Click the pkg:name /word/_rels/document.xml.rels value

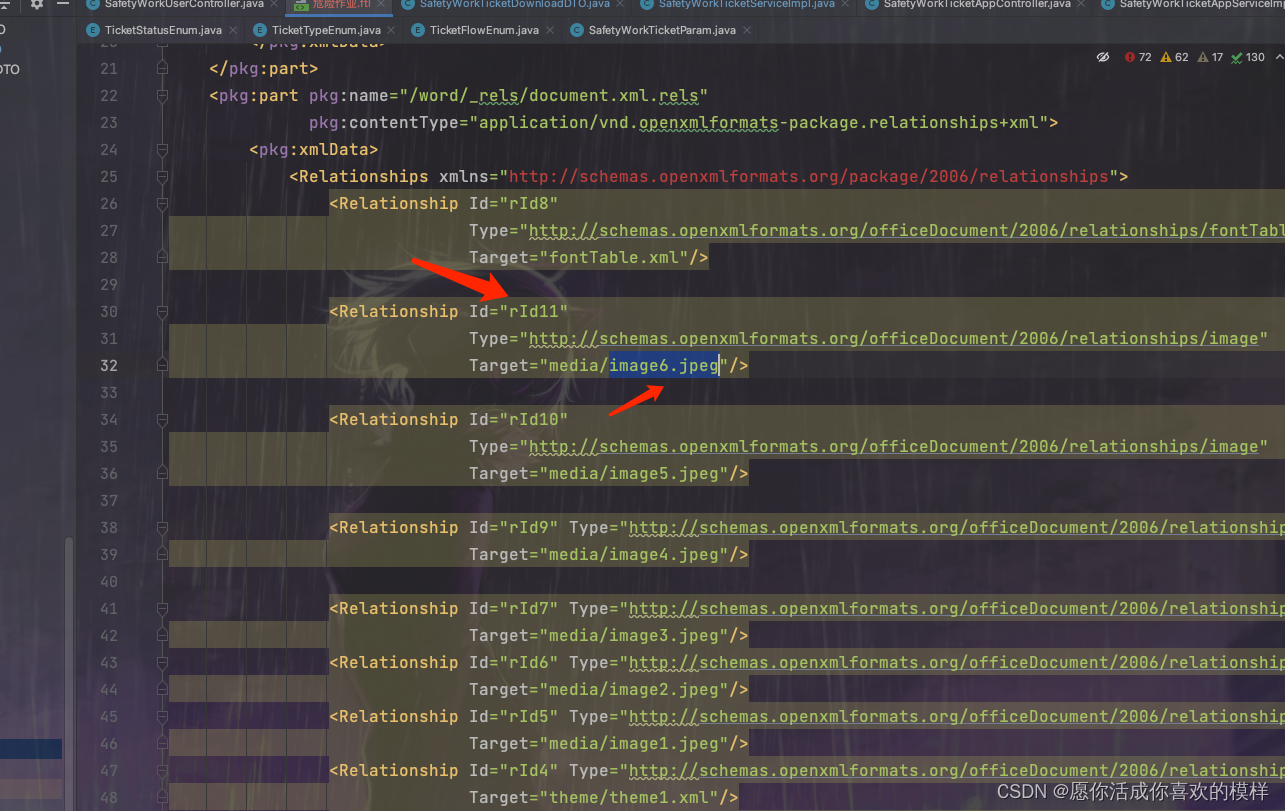tap(553, 96)
